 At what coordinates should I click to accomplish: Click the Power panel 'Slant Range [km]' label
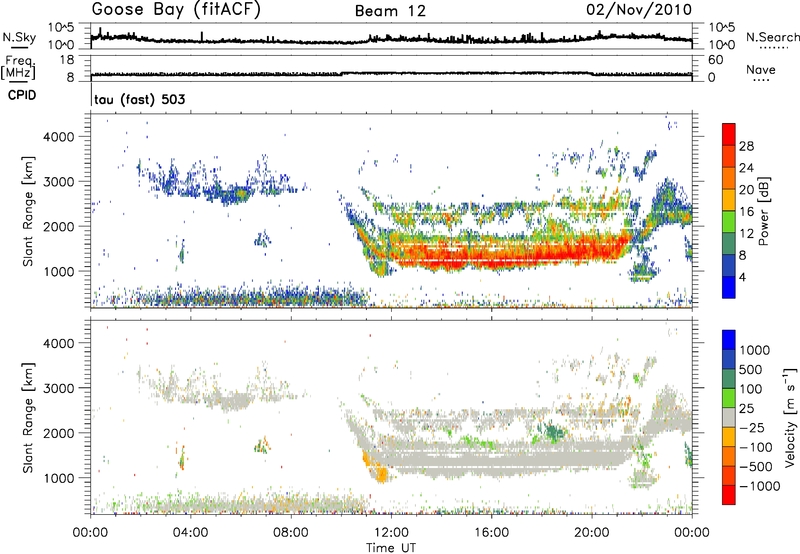[28, 211]
